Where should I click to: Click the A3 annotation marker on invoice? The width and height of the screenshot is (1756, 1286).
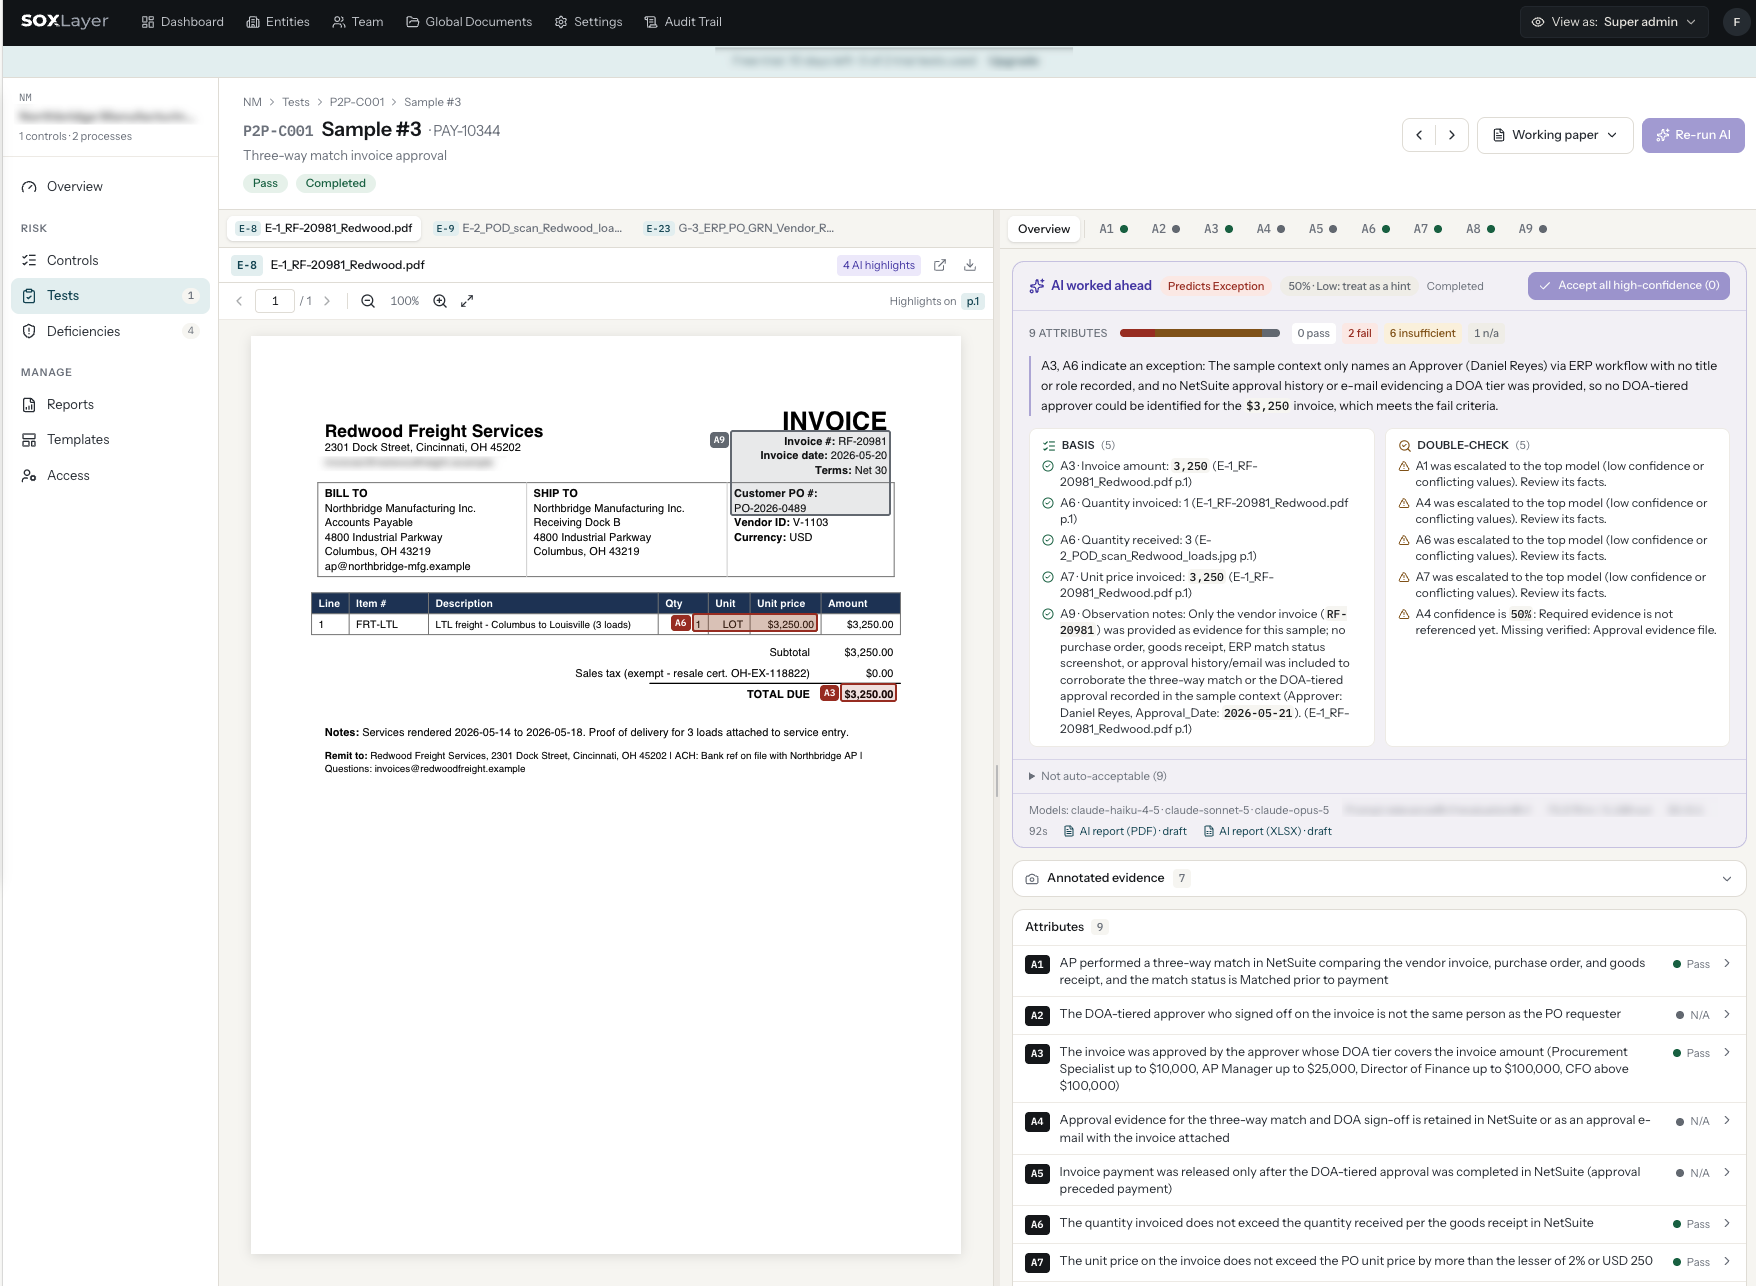(829, 693)
